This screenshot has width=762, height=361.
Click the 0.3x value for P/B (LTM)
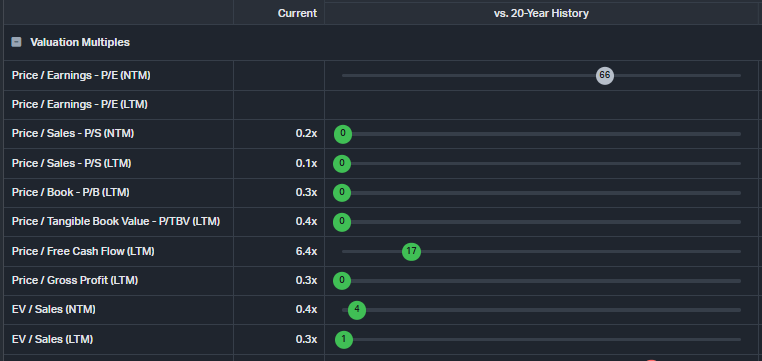point(306,192)
